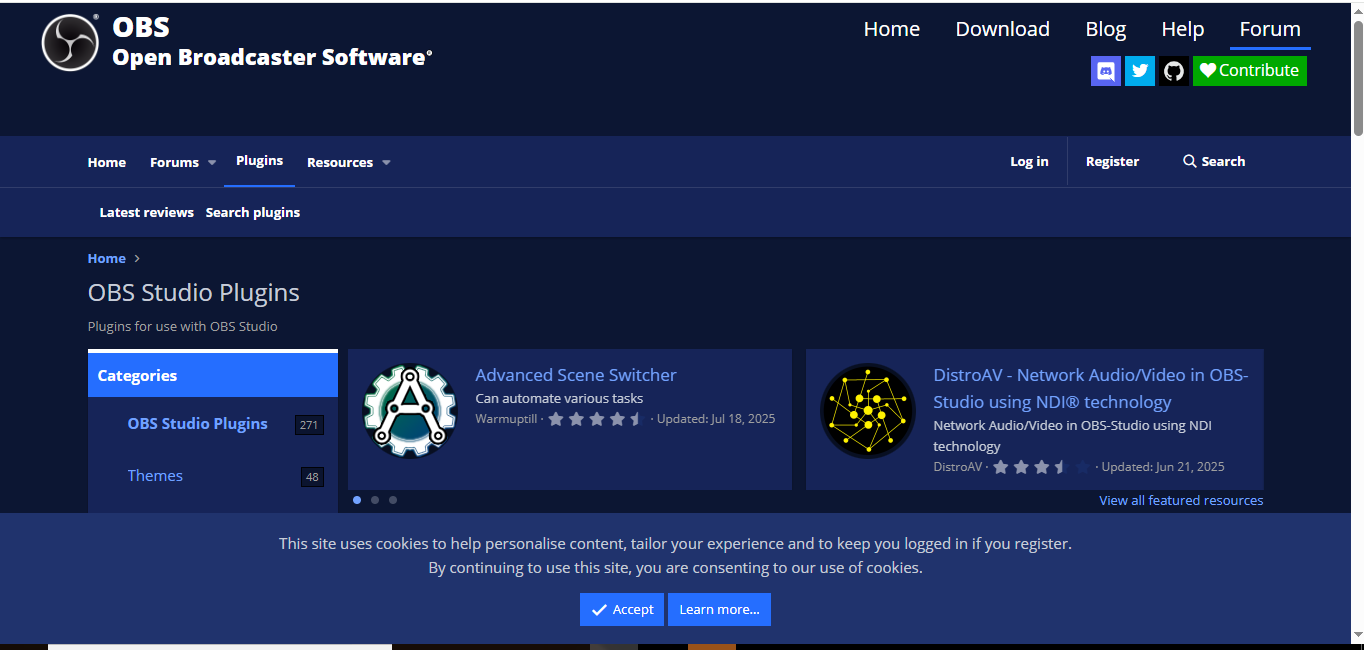Screen dimensions: 1364x650
Task: Click the Contribute heart button
Action: pos(1250,71)
